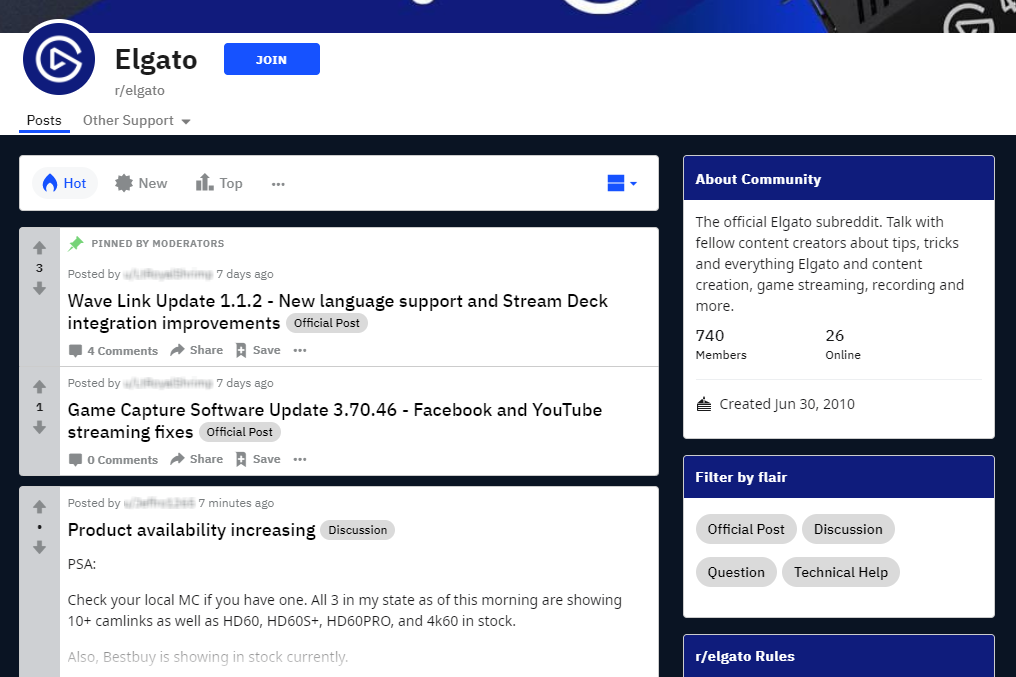Upvote the Product availability increasing post
The image size is (1016, 677).
pos(39,507)
